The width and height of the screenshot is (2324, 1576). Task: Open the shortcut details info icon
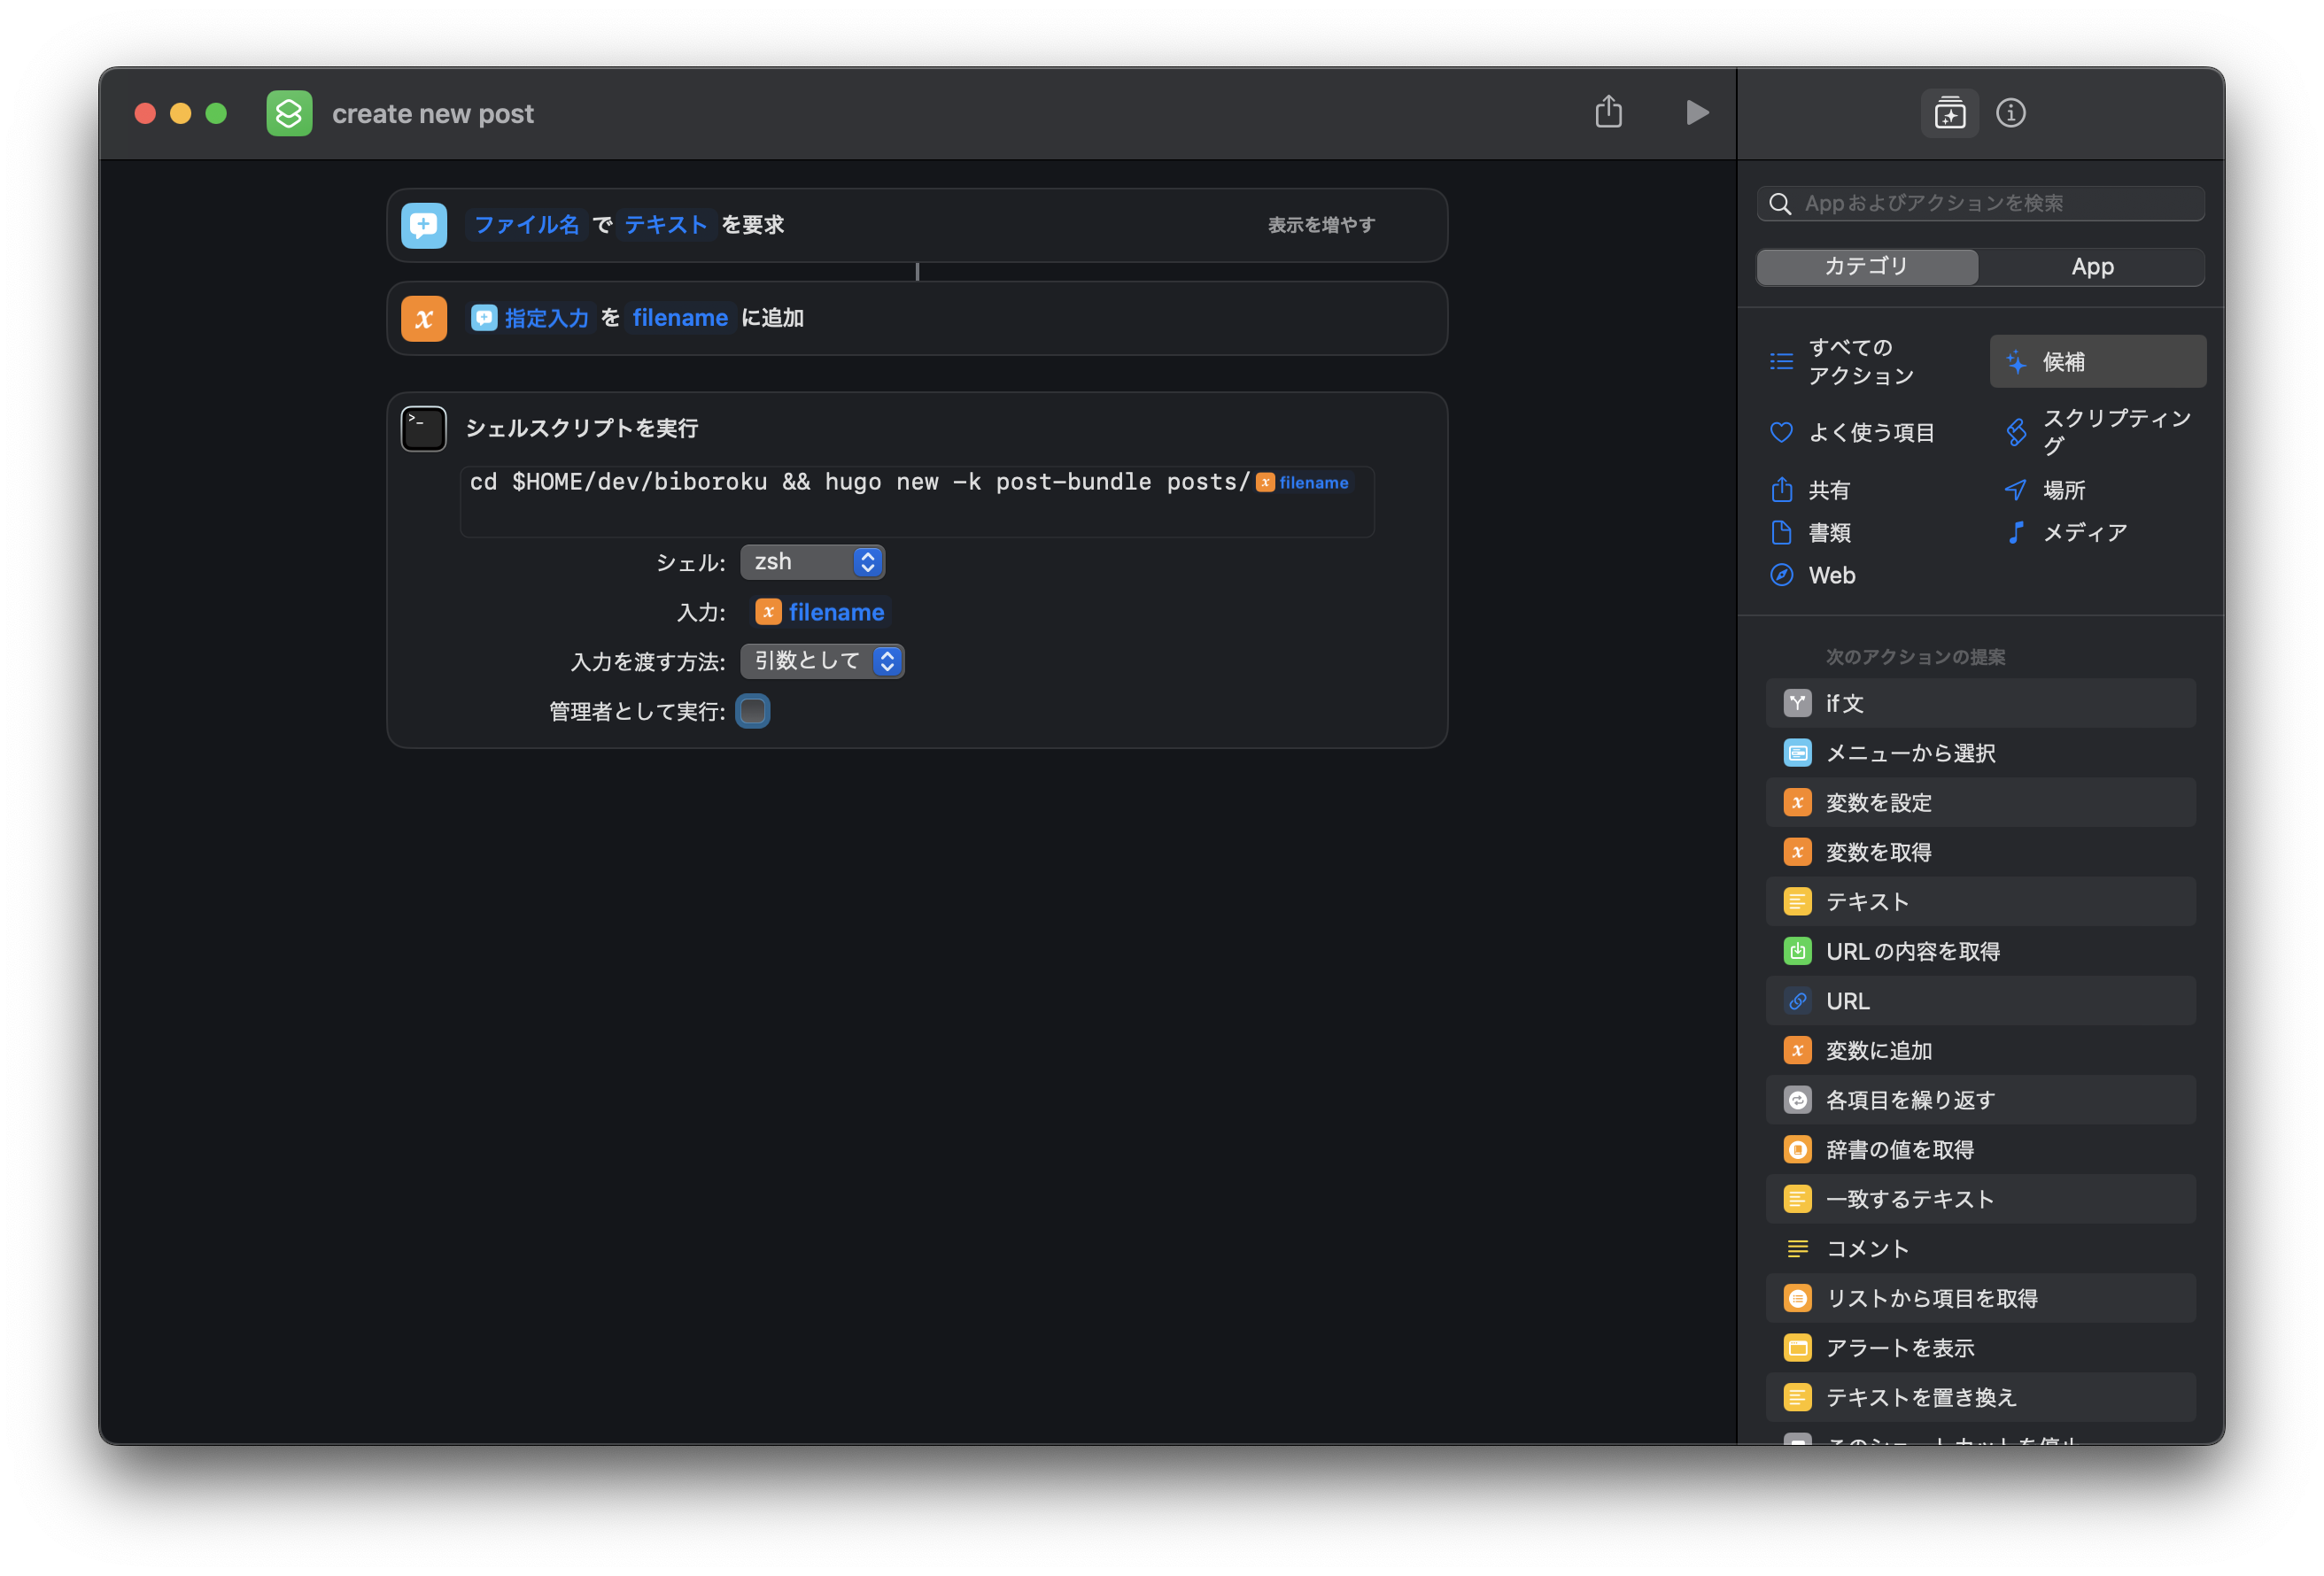[x=2010, y=113]
